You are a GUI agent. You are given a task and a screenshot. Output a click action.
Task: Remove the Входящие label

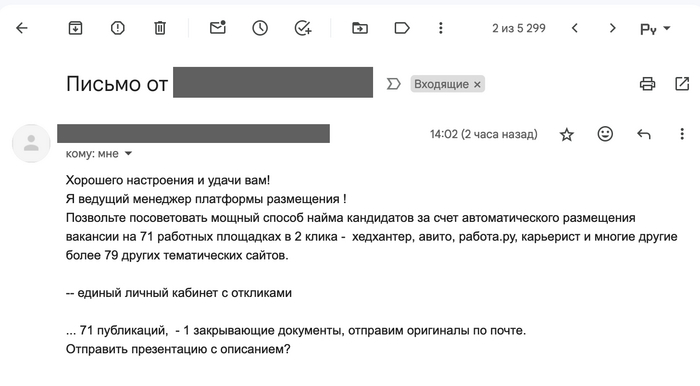(477, 84)
